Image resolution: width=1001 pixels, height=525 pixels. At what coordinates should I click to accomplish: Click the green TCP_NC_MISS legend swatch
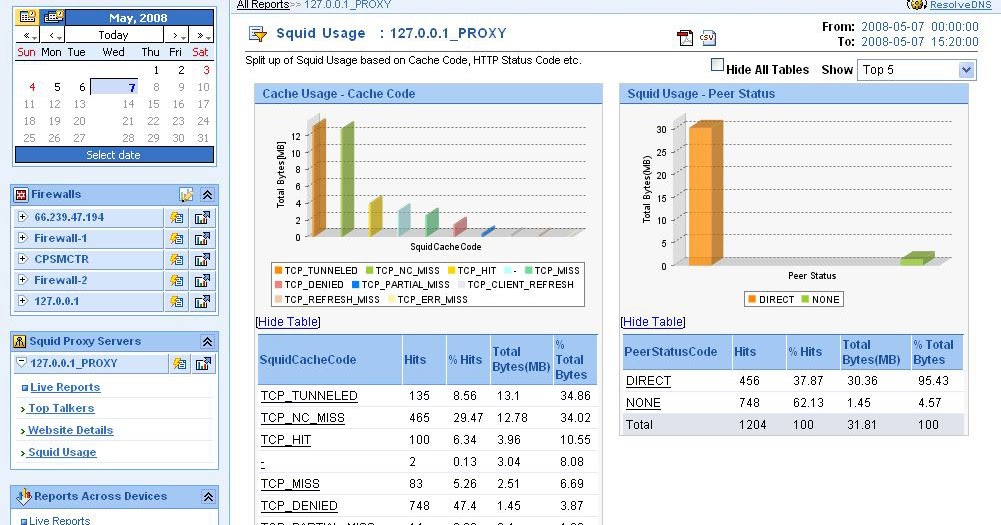pyautogui.click(x=369, y=271)
